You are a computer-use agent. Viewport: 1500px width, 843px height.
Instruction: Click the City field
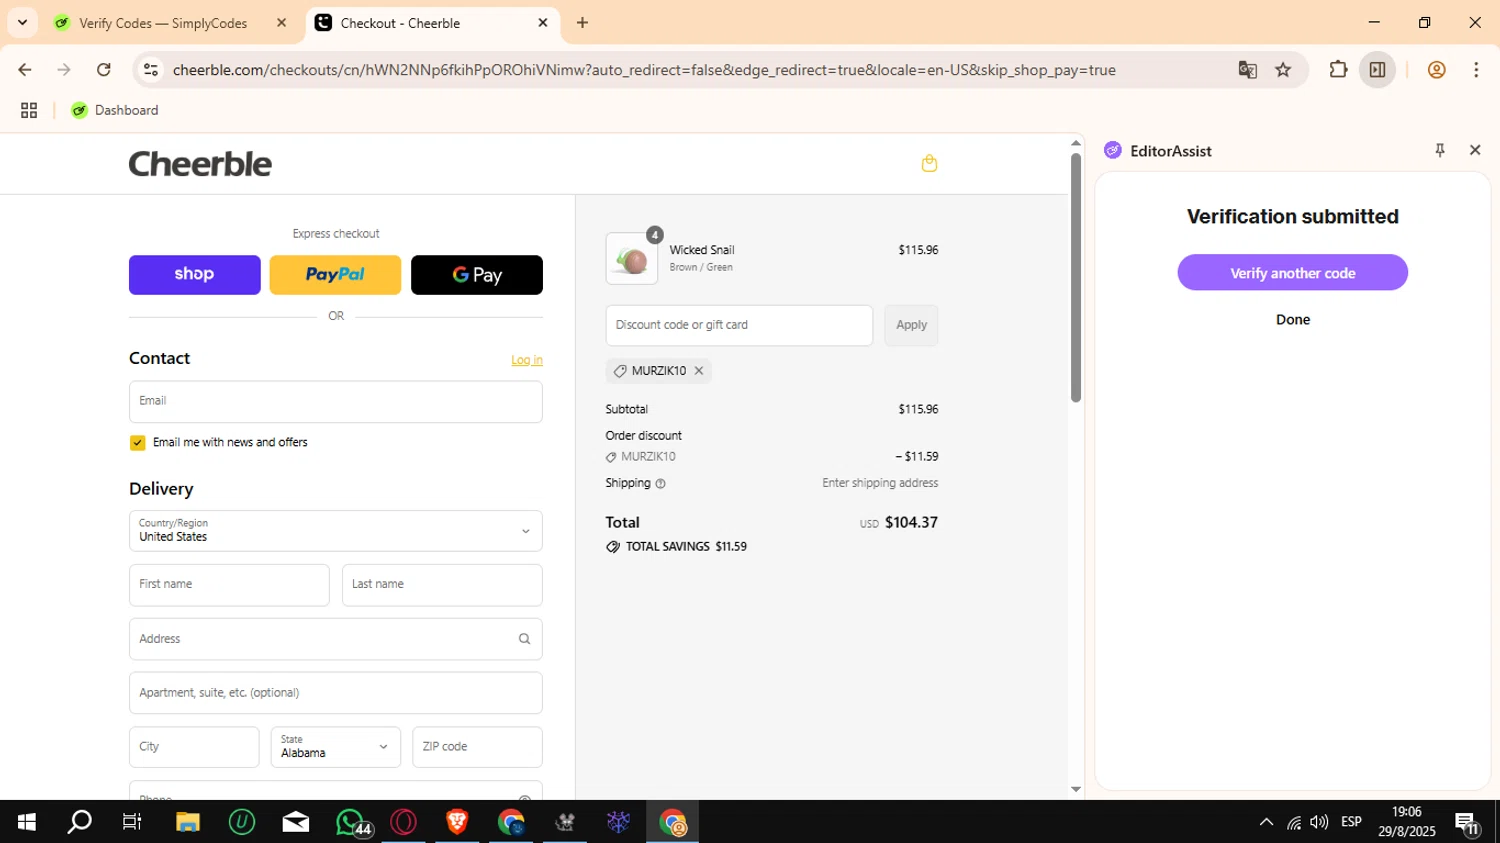(194, 747)
